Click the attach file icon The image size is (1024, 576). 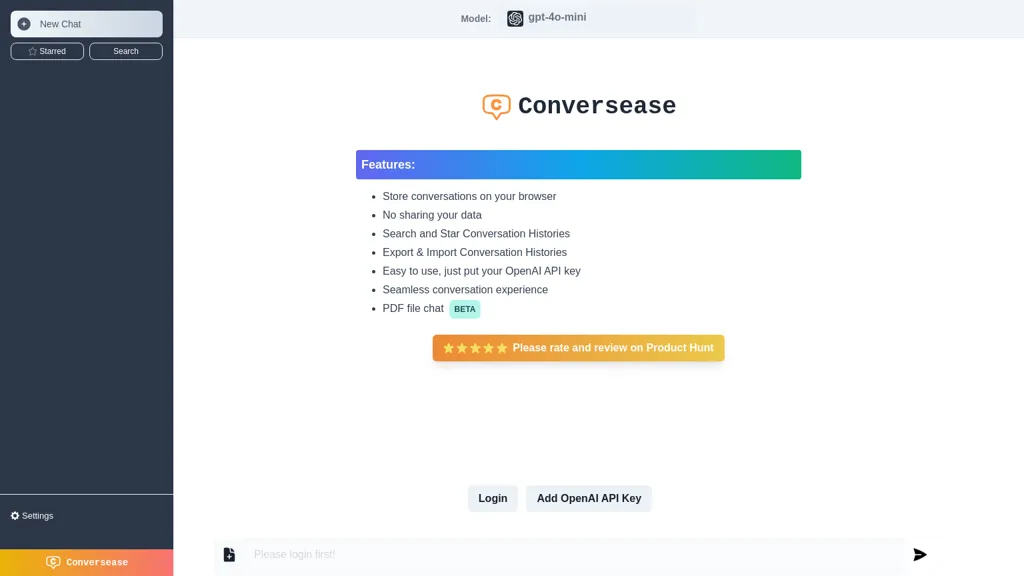coord(229,554)
